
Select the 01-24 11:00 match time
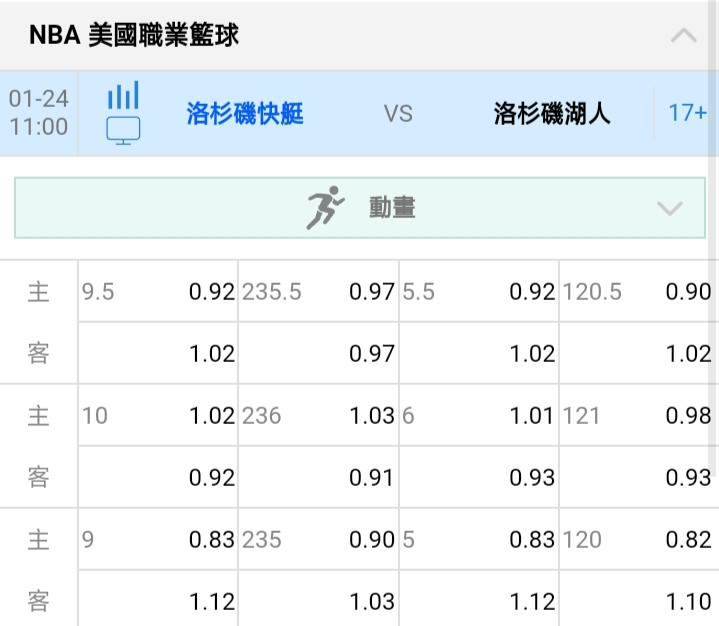[x=39, y=113]
